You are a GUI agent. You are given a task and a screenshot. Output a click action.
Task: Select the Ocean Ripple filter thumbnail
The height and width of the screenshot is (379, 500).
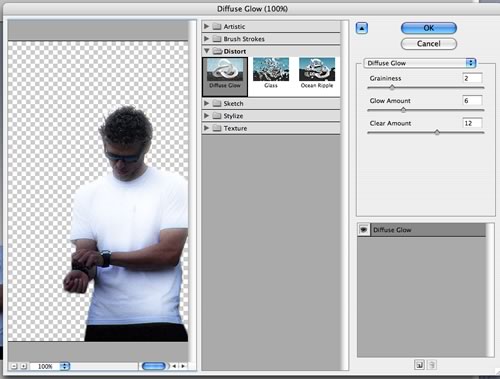click(317, 73)
